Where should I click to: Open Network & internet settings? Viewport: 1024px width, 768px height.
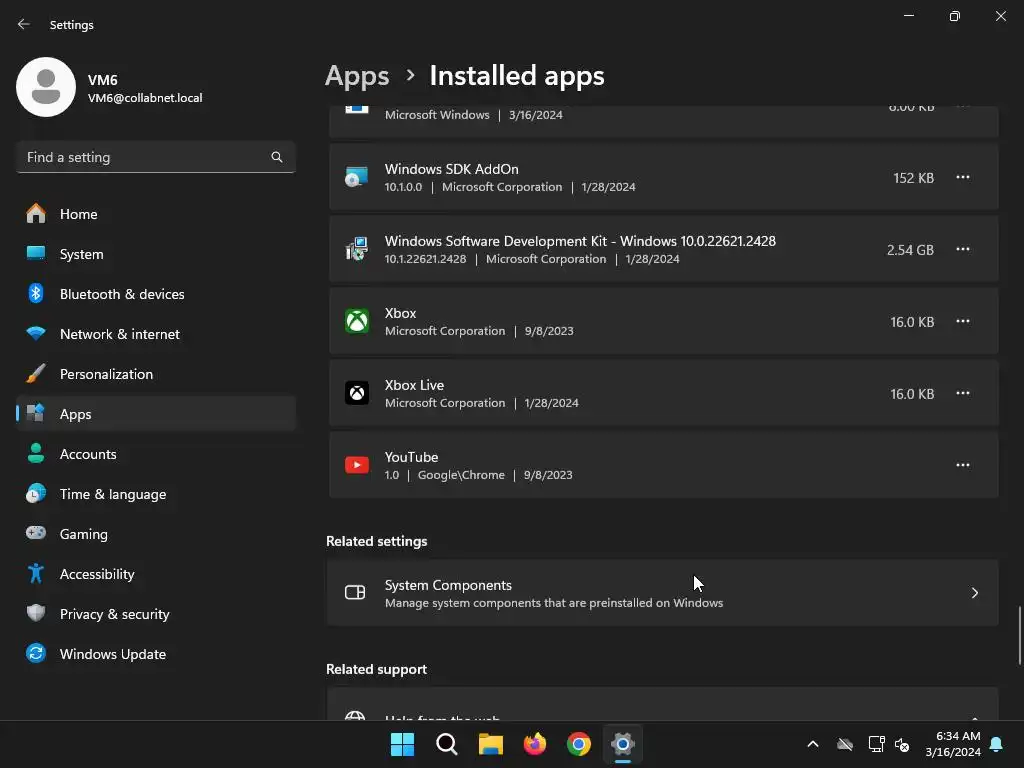[156, 334]
